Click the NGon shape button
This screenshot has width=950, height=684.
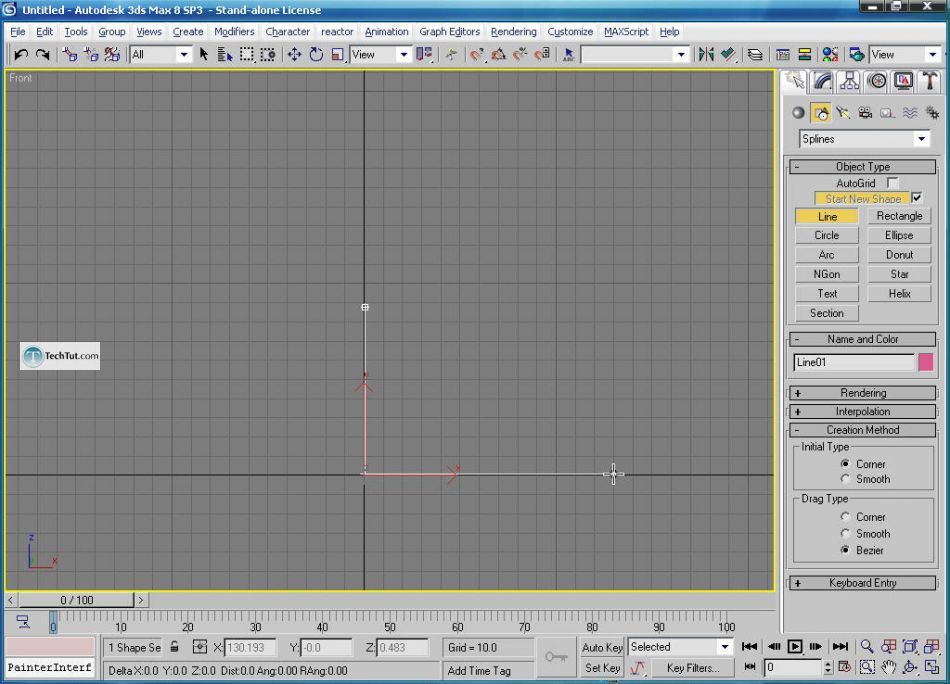[826, 274]
